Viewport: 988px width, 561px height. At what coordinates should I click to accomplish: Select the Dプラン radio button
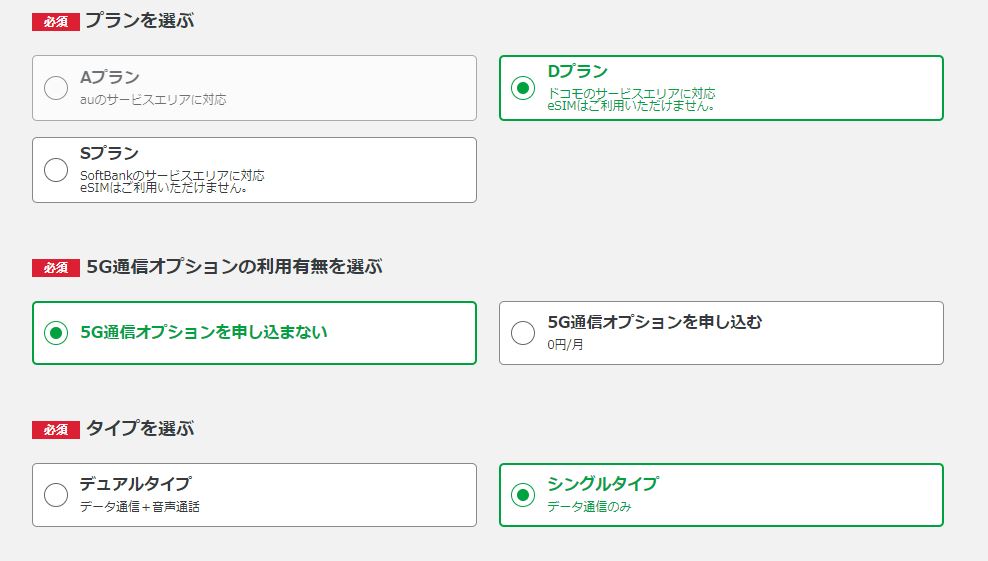pyautogui.click(x=523, y=88)
